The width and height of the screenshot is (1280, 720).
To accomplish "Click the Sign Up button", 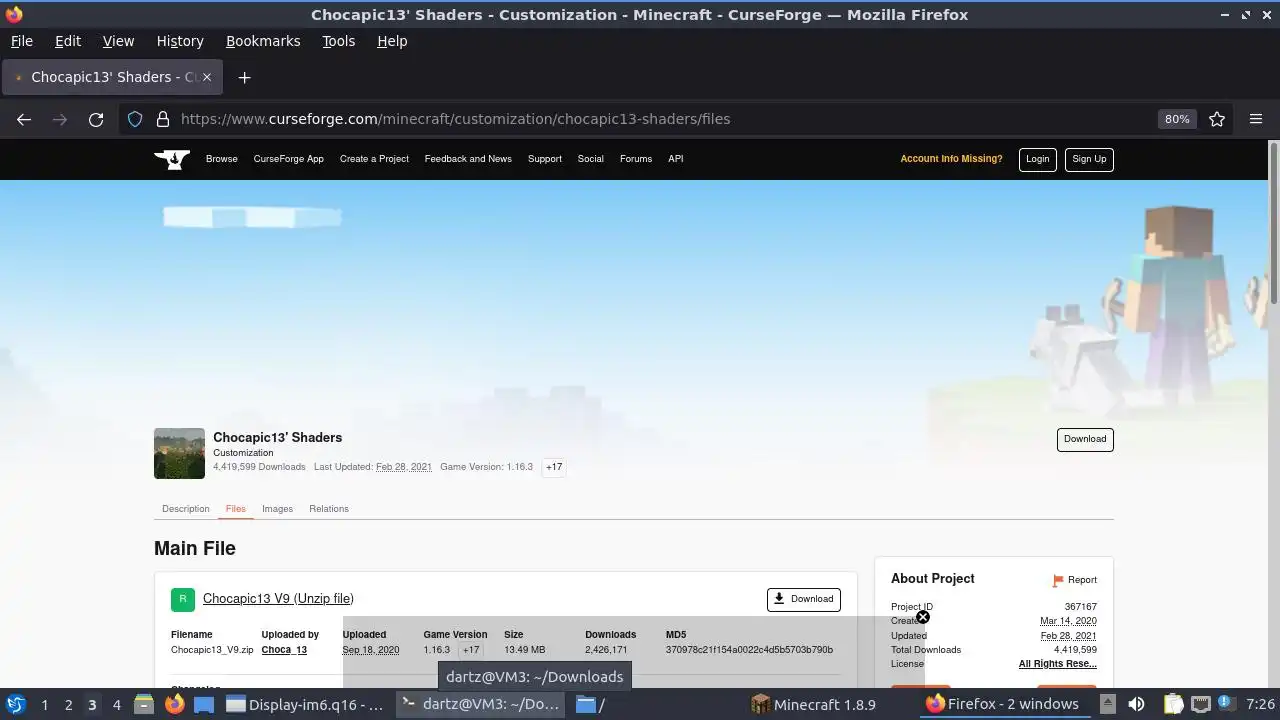I will pos(1089,159).
